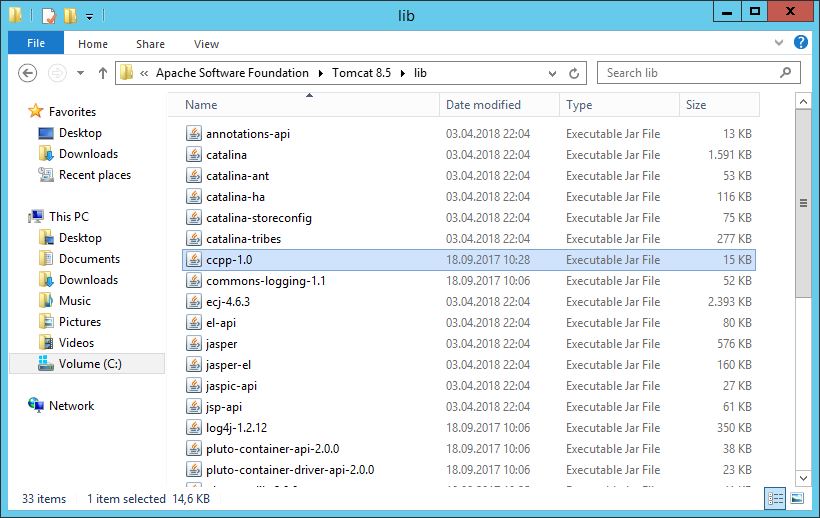Screen dimensions: 820x518
Task: Select This PC in the navigation pane
Action: tap(69, 216)
